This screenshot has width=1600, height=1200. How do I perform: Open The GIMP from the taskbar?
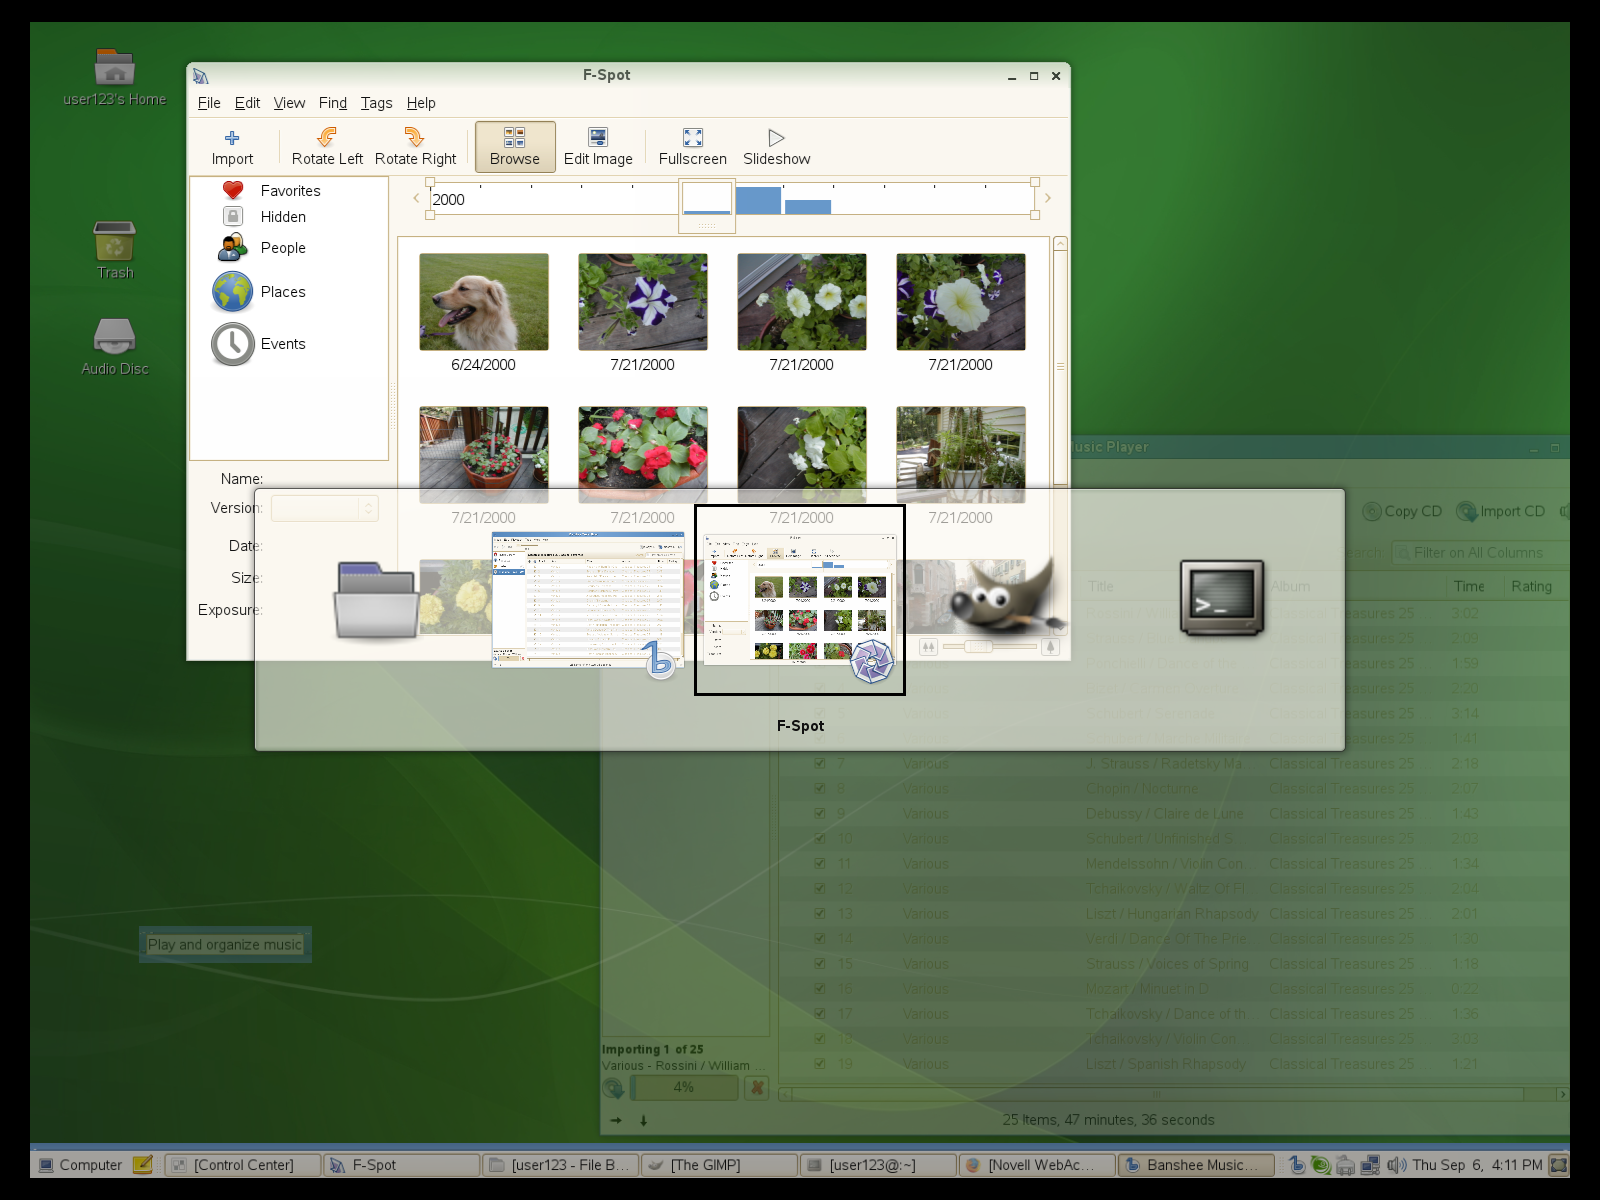pyautogui.click(x=719, y=1165)
